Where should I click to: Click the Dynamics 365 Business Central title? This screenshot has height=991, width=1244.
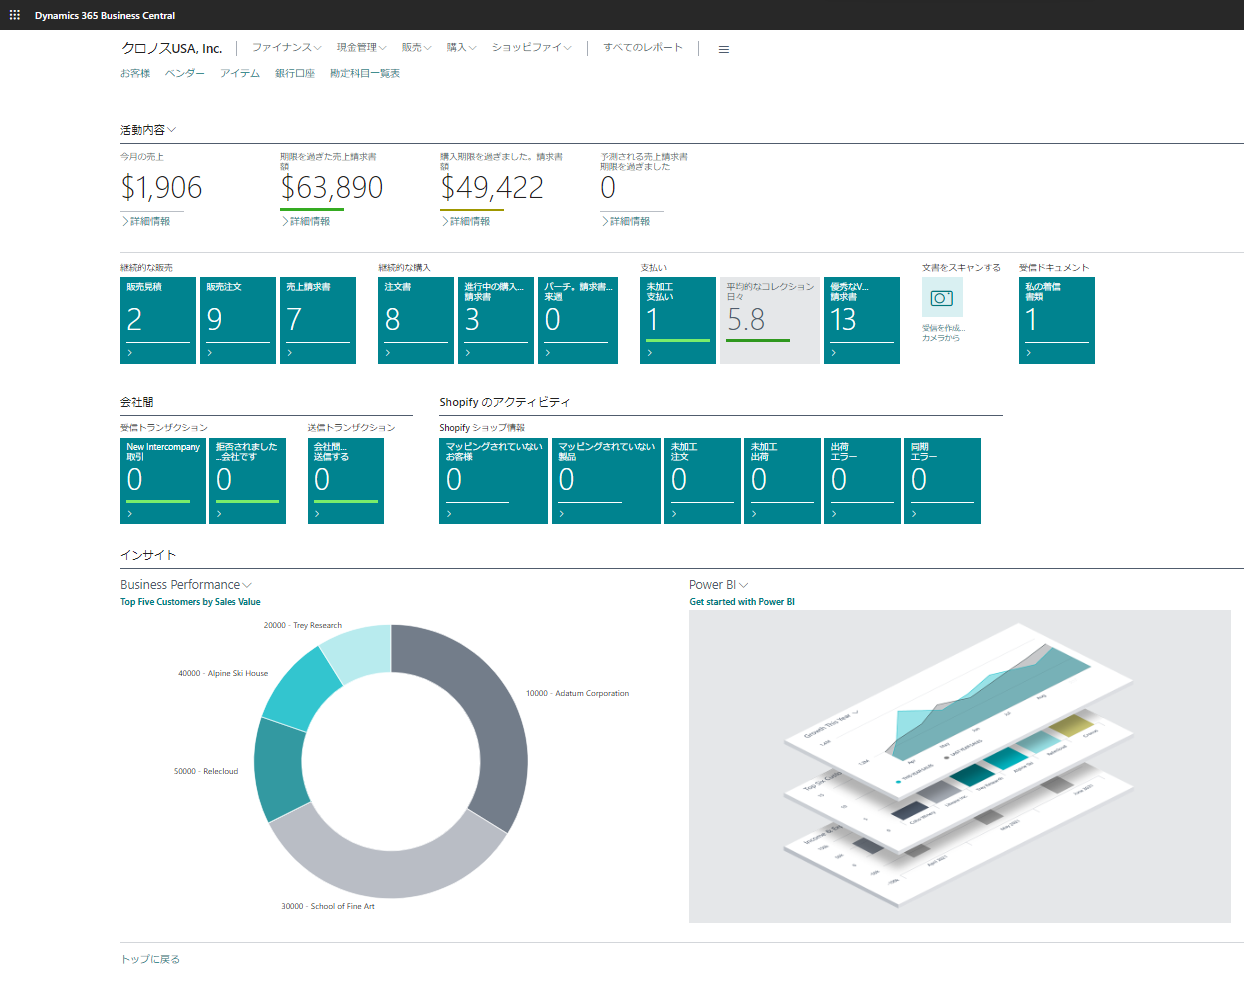tap(105, 16)
